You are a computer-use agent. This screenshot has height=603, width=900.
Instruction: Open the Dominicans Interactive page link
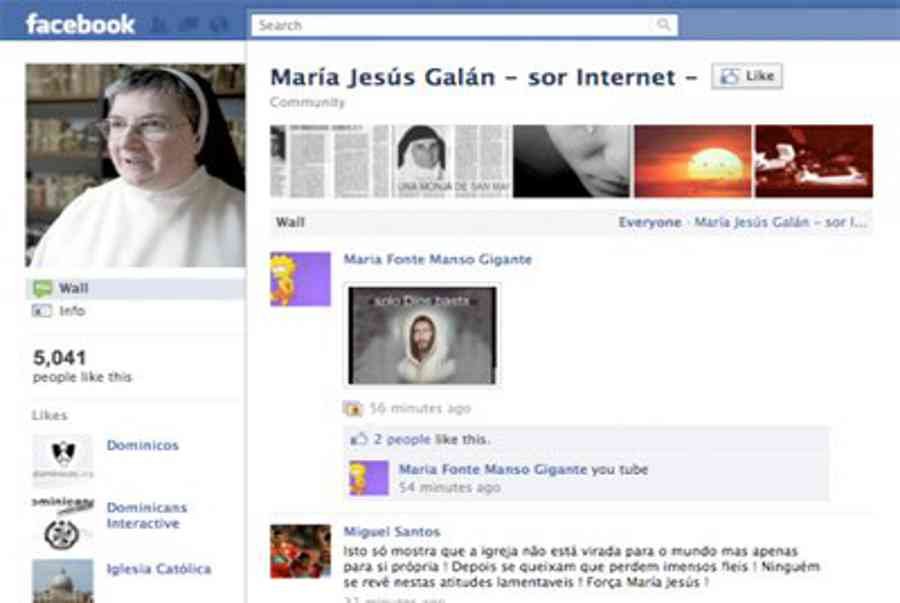coord(147,515)
